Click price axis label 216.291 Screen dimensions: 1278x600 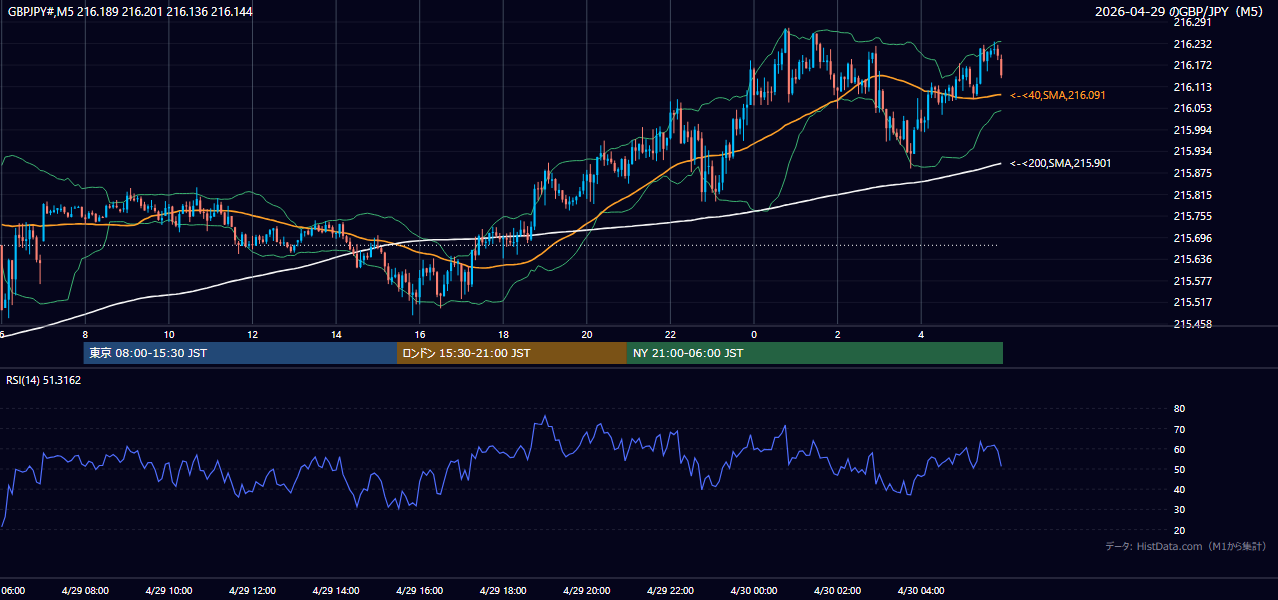(1192, 22)
